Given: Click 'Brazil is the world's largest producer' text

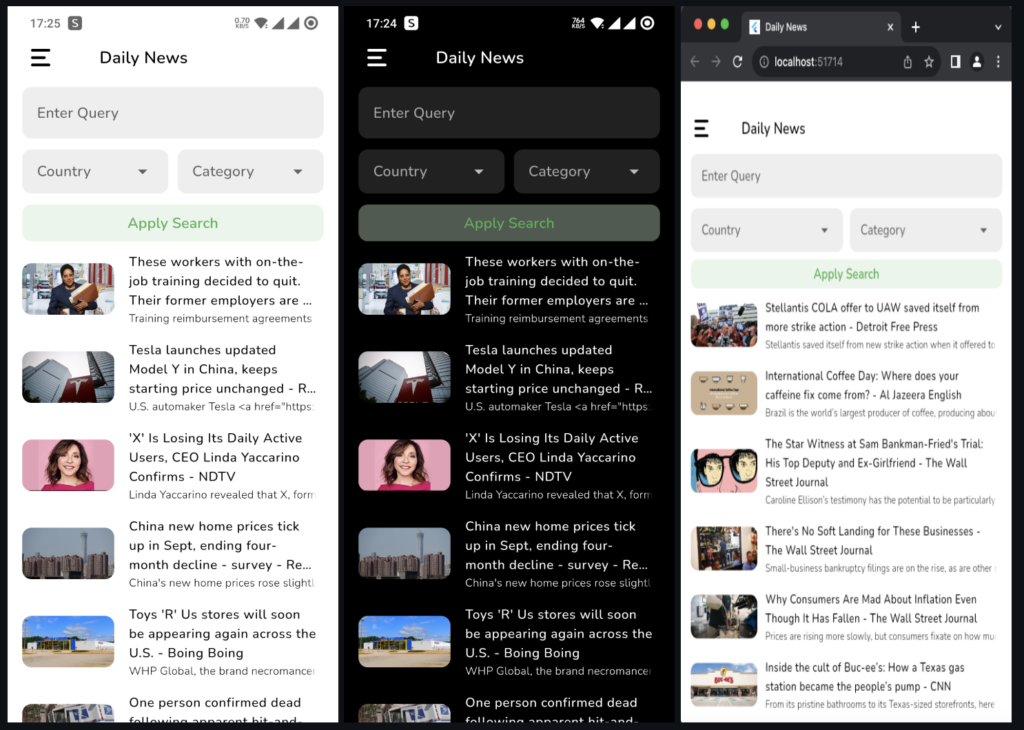Looking at the screenshot, I should point(880,413).
